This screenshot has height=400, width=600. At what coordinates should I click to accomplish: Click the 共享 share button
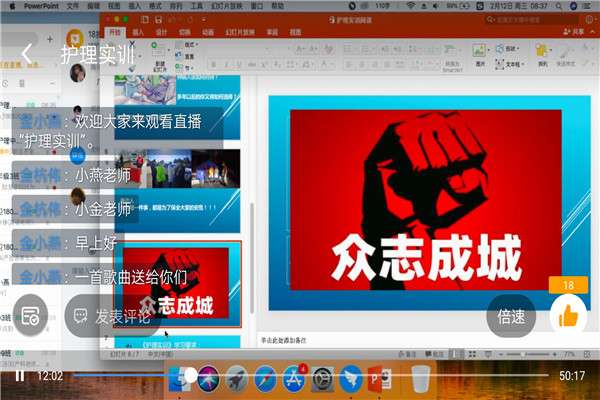(x=574, y=32)
